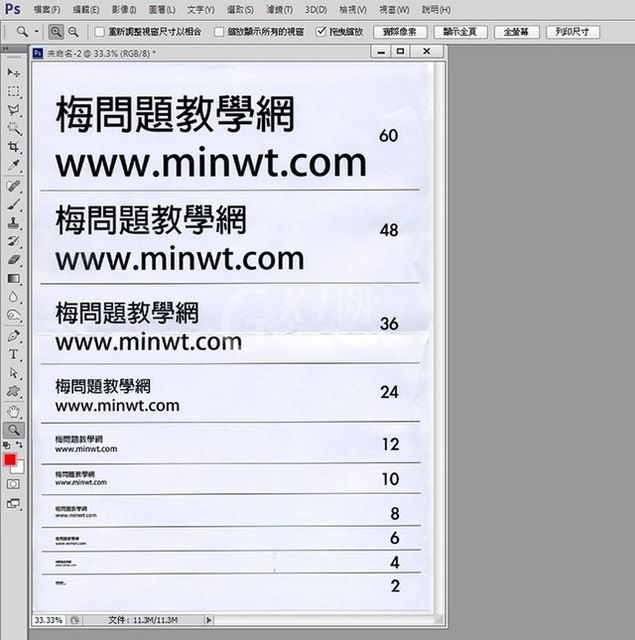Screen dimensions: 635x640
Task: Open the white background color swatch
Action: 19,469
